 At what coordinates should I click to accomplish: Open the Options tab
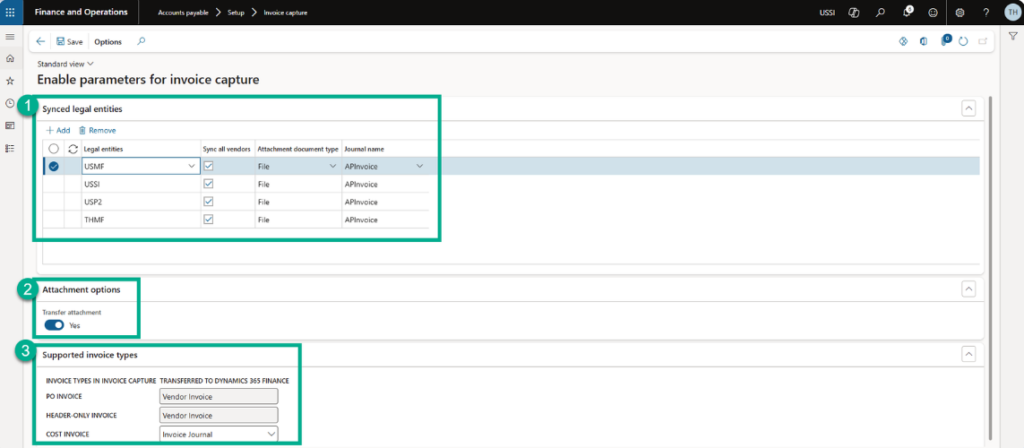tap(108, 41)
